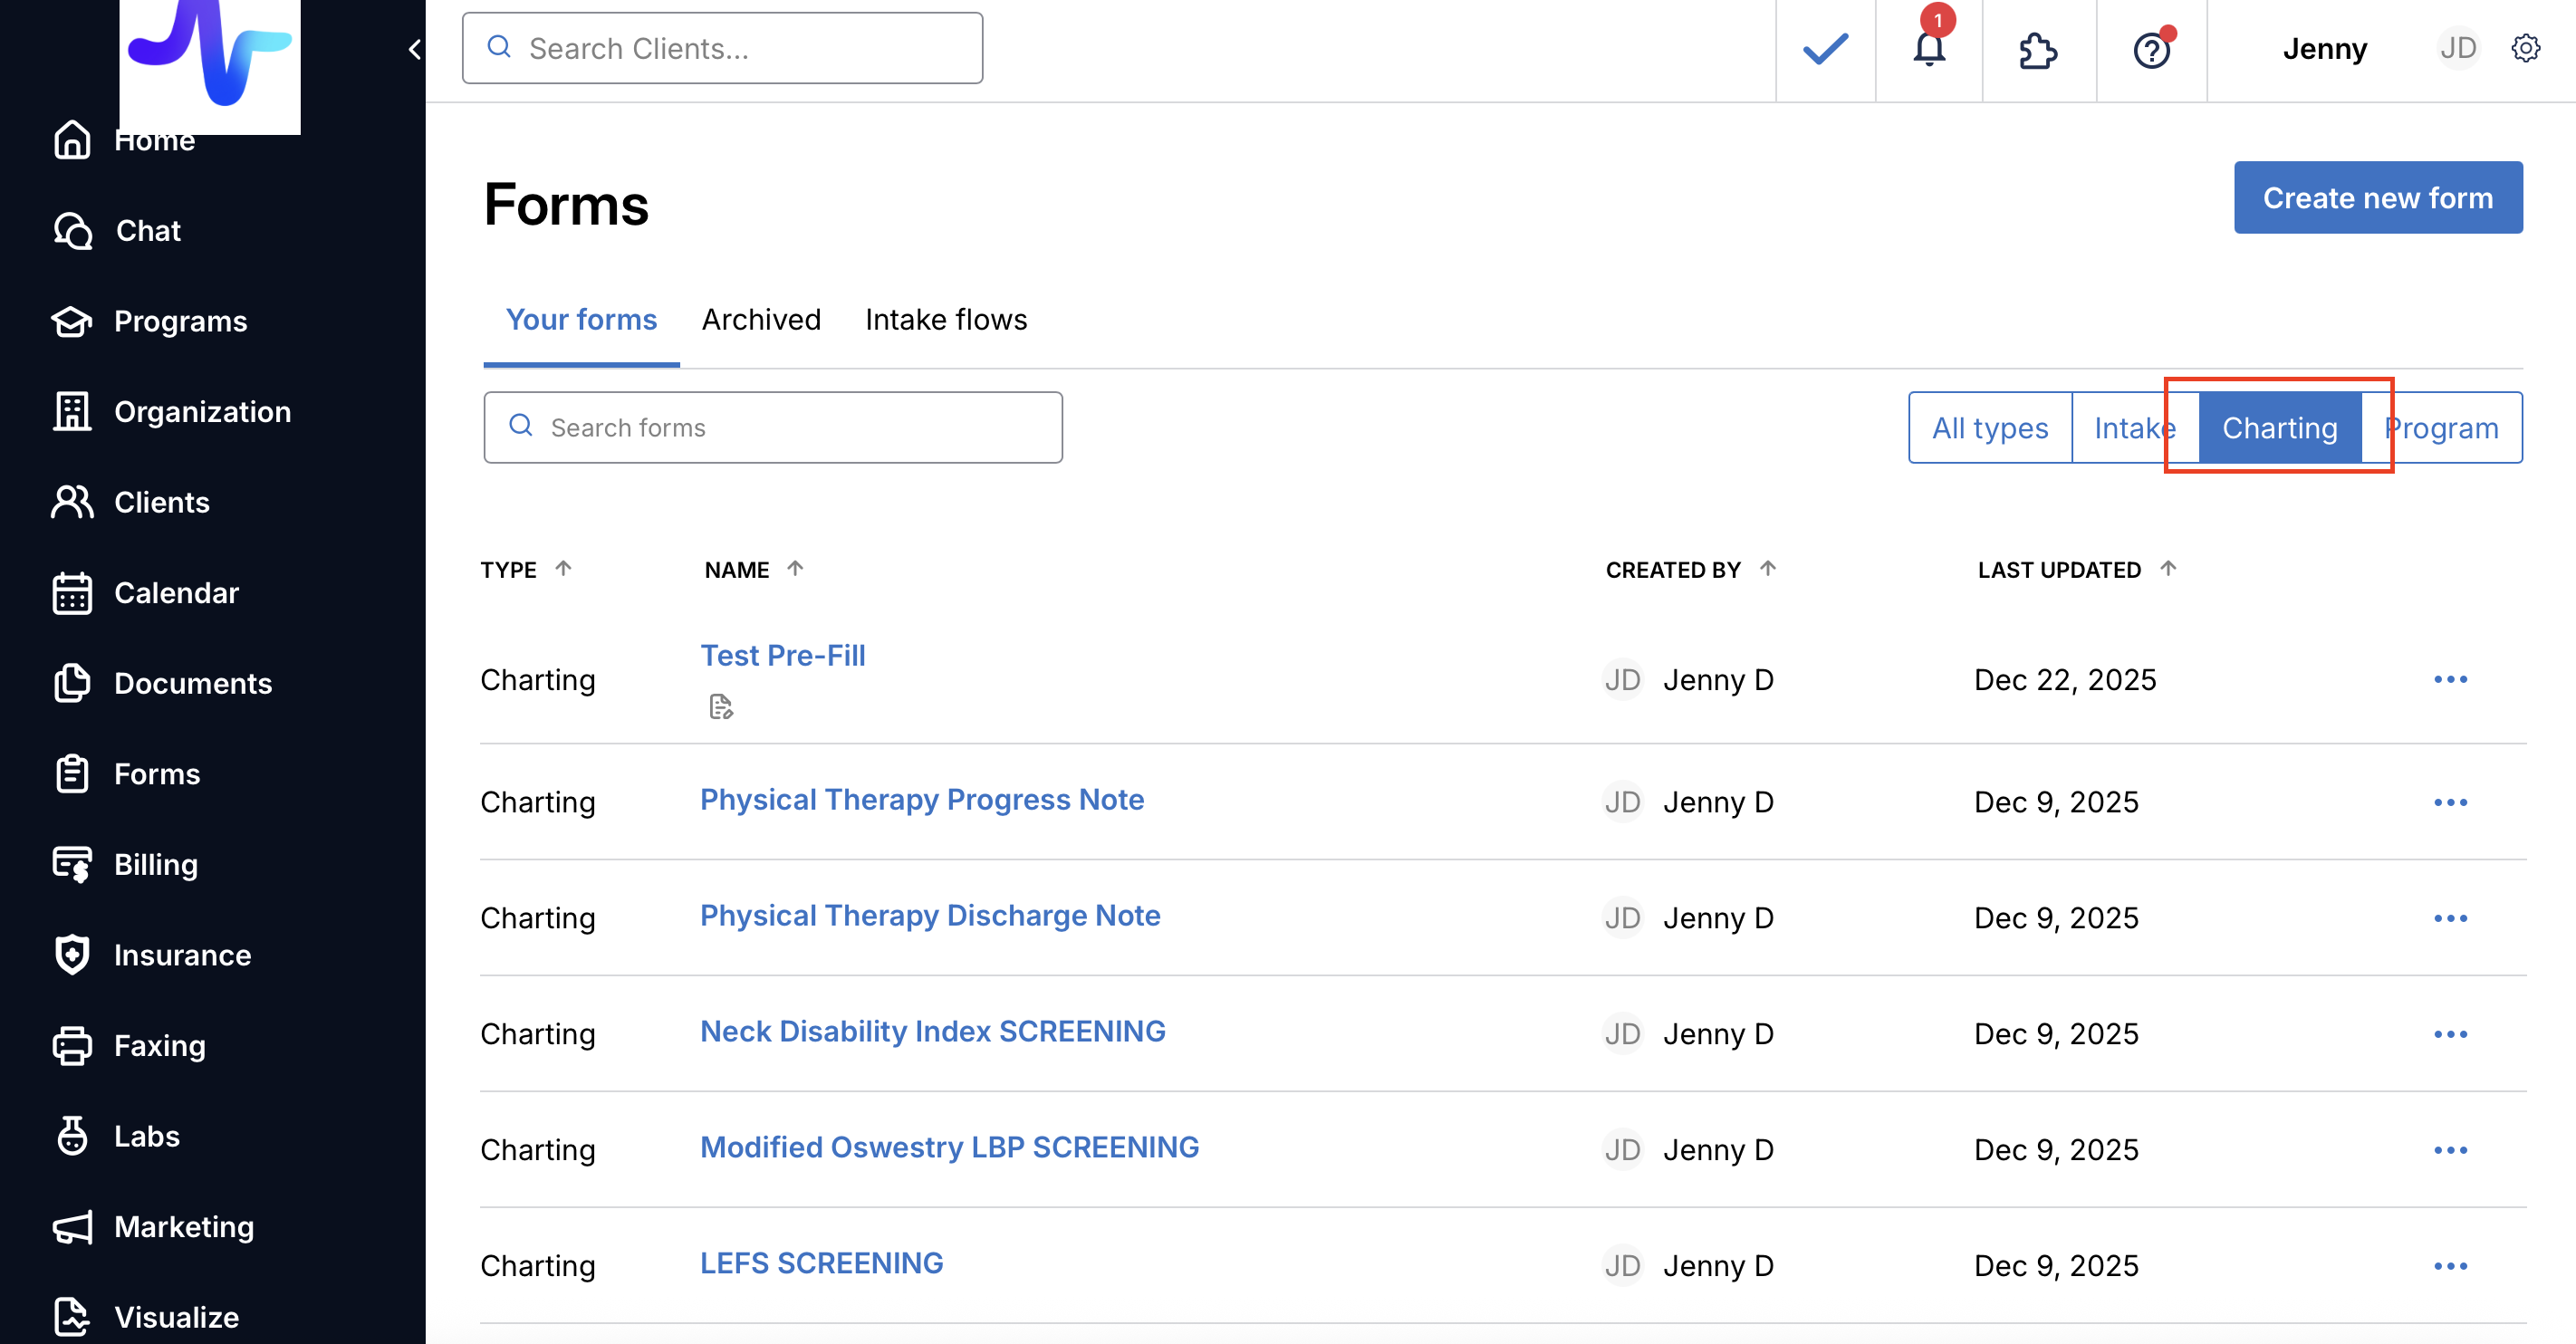Open the settings gear icon
This screenshot has width=2576, height=1344.
[x=2525, y=48]
